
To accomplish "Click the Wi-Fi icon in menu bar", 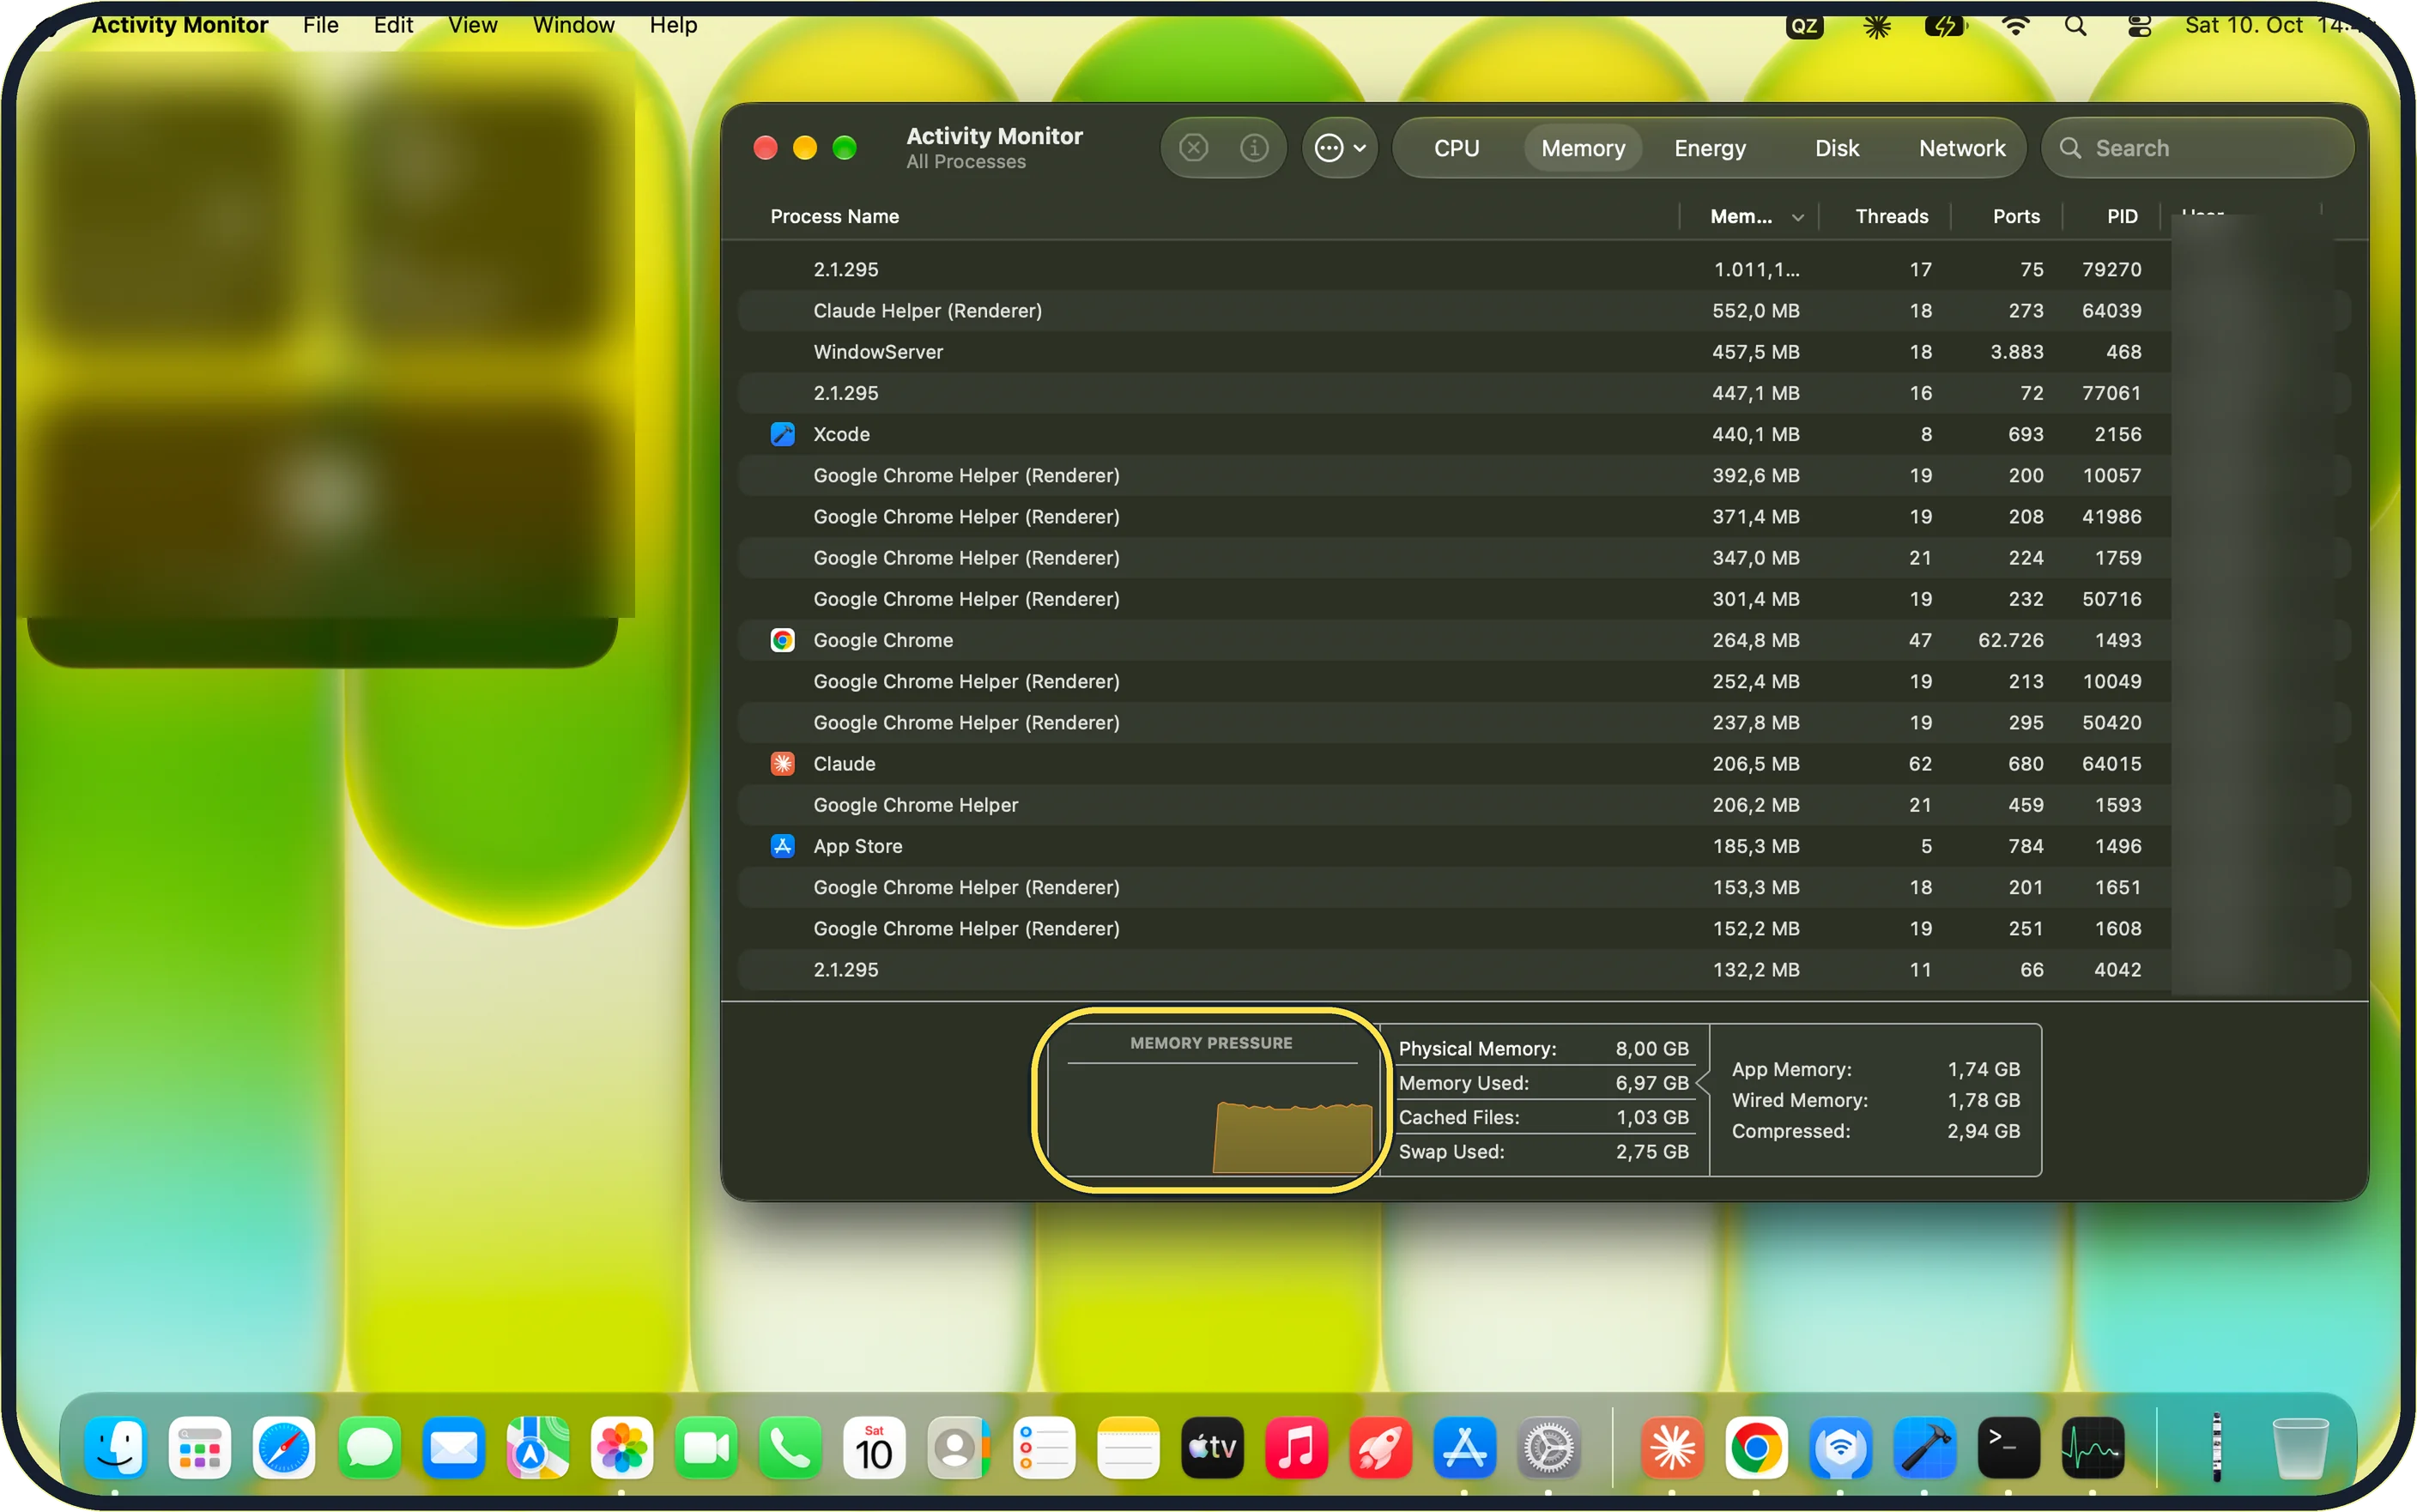I will point(2016,25).
